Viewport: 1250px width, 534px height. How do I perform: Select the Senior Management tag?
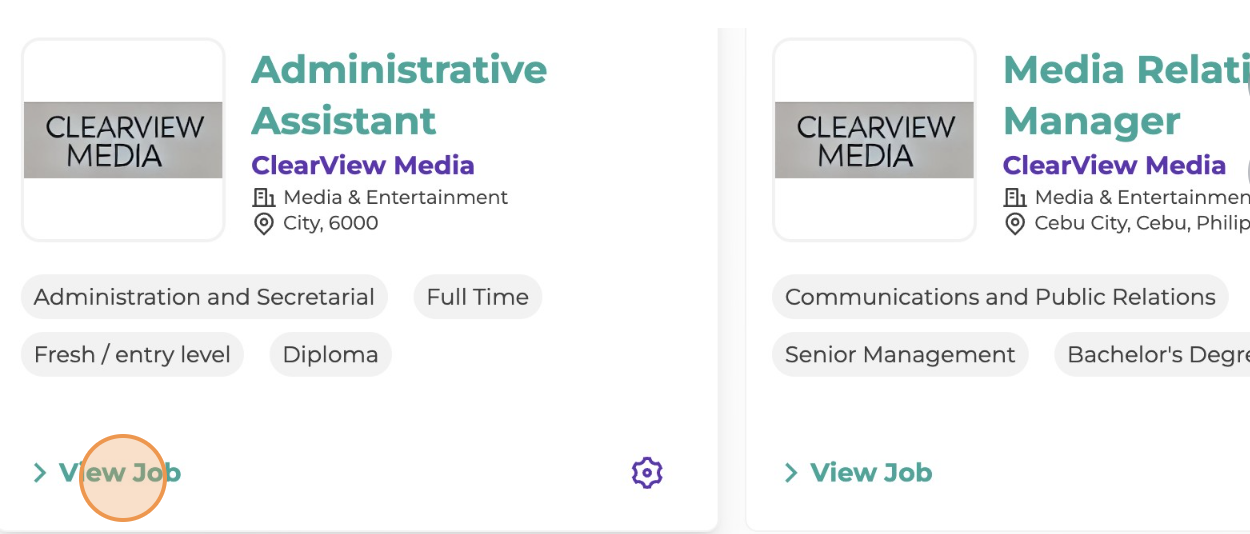(900, 355)
